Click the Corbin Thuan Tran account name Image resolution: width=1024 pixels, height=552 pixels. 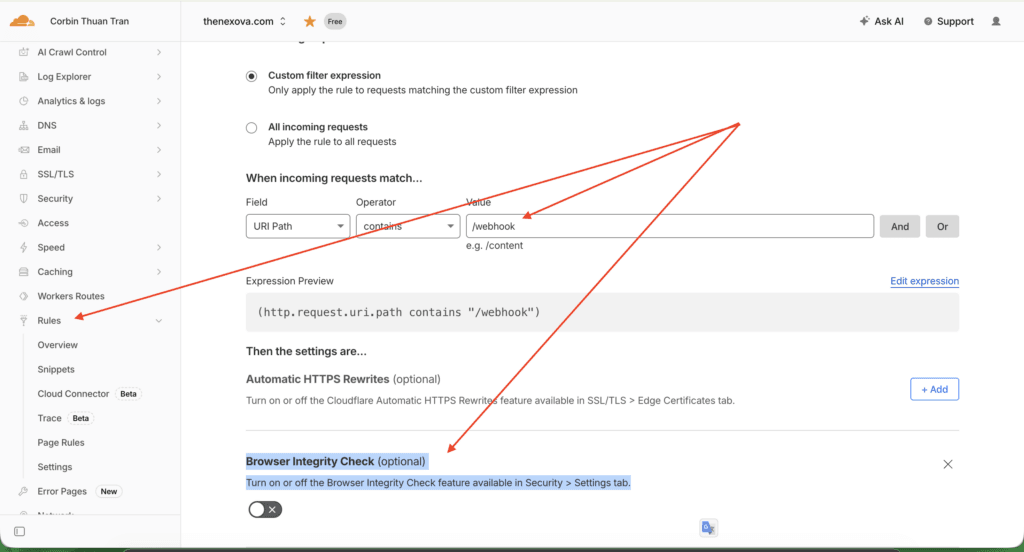pyautogui.click(x=89, y=21)
